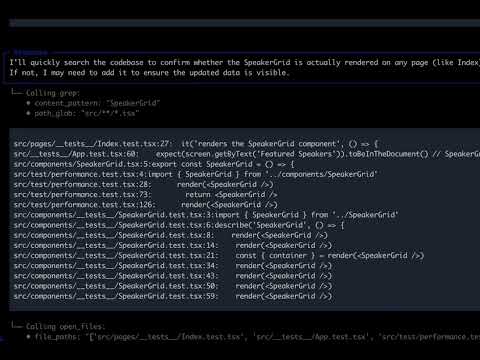Viewport: 480px width, 360px height.
Task: Click the 'Calling open_files:' tool call line
Action: click(x=65, y=326)
